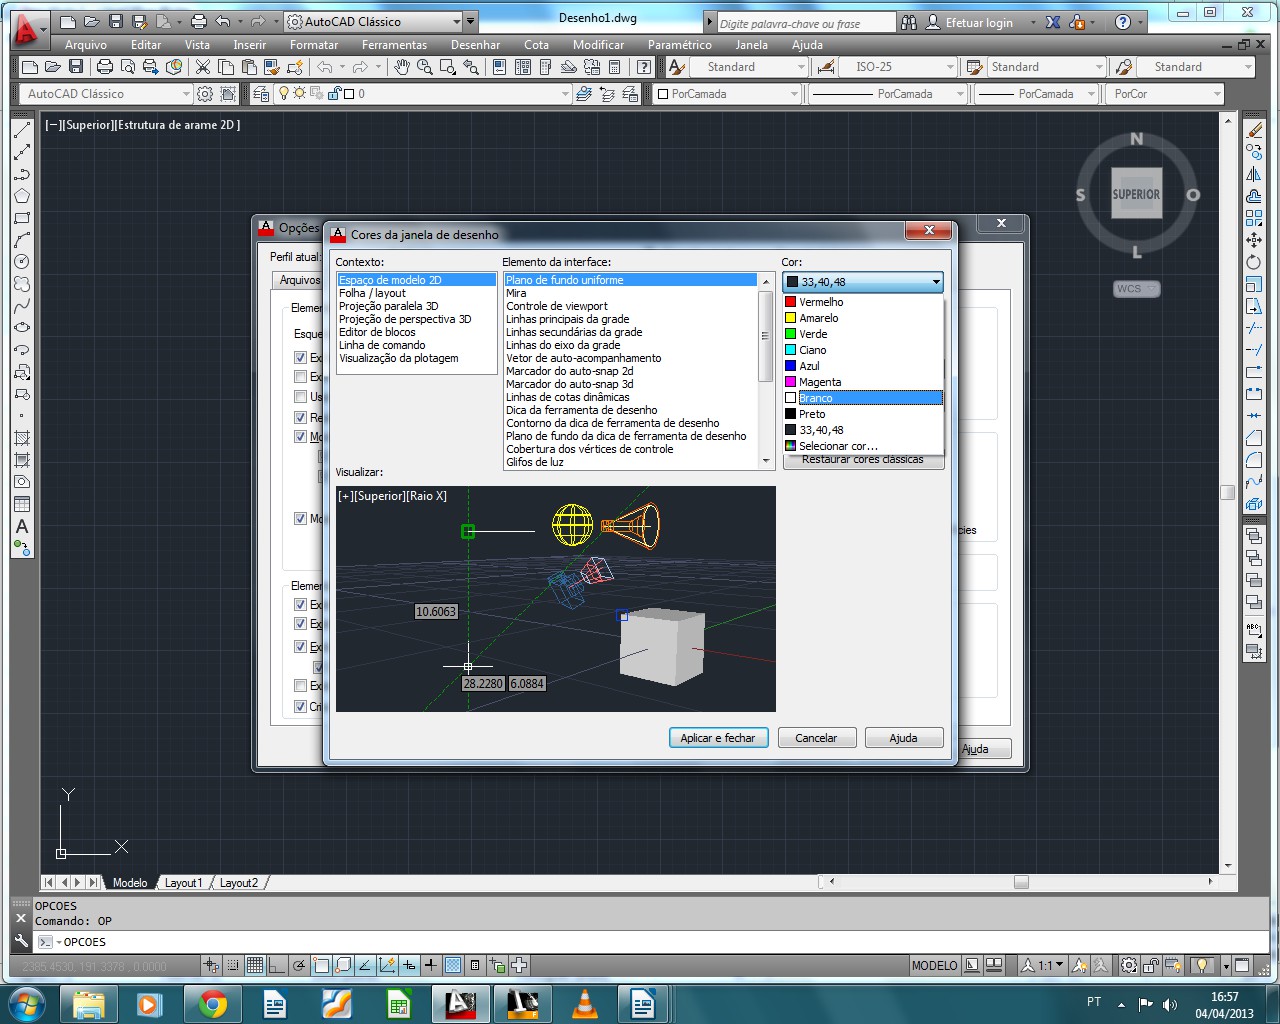Select the Table tool in draw toolbar

(x=22, y=504)
